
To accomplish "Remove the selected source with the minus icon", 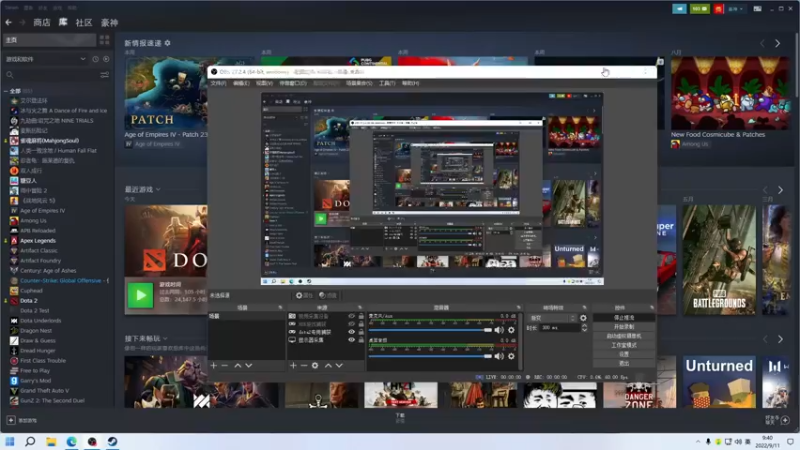I will pos(304,365).
